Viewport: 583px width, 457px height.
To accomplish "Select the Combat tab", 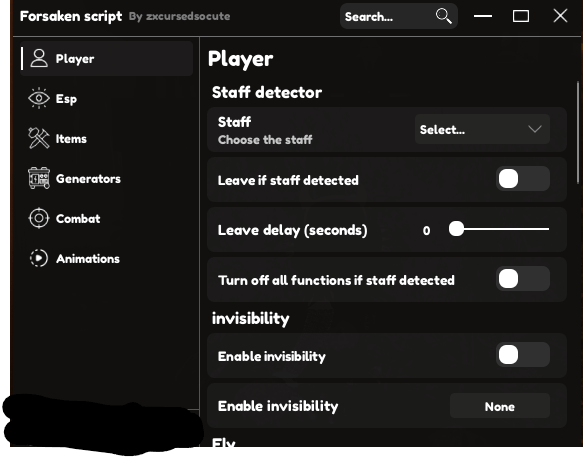I will click(107, 218).
